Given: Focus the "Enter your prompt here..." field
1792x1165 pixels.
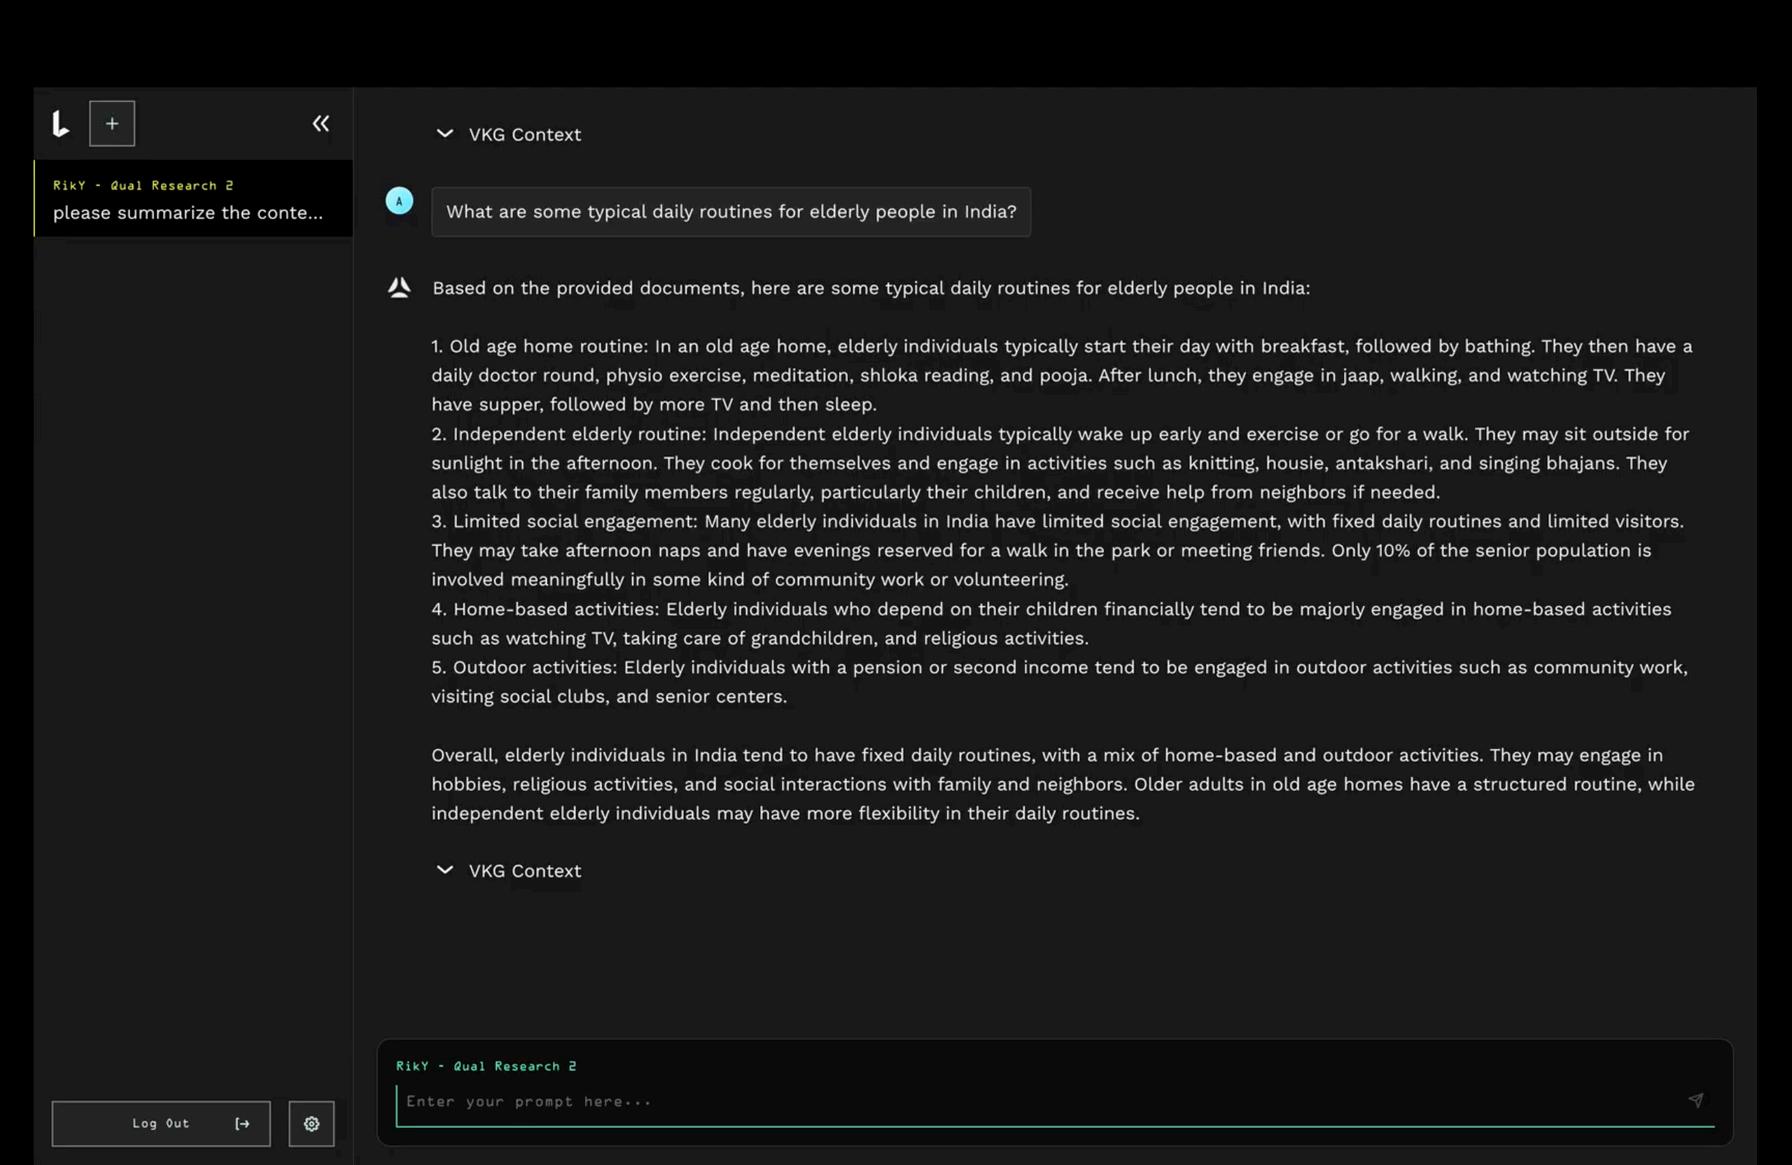Looking at the screenshot, I should coord(1040,1102).
